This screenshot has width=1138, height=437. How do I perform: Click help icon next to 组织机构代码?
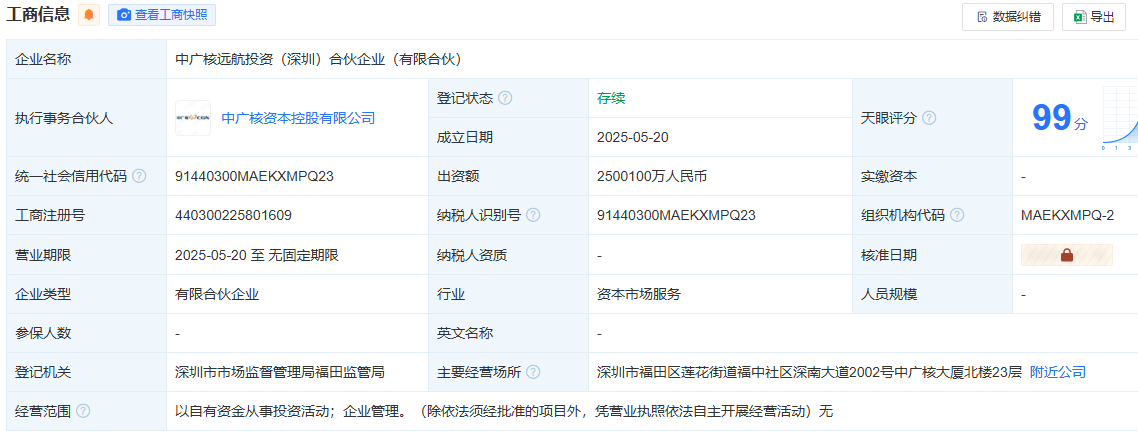[x=957, y=215]
